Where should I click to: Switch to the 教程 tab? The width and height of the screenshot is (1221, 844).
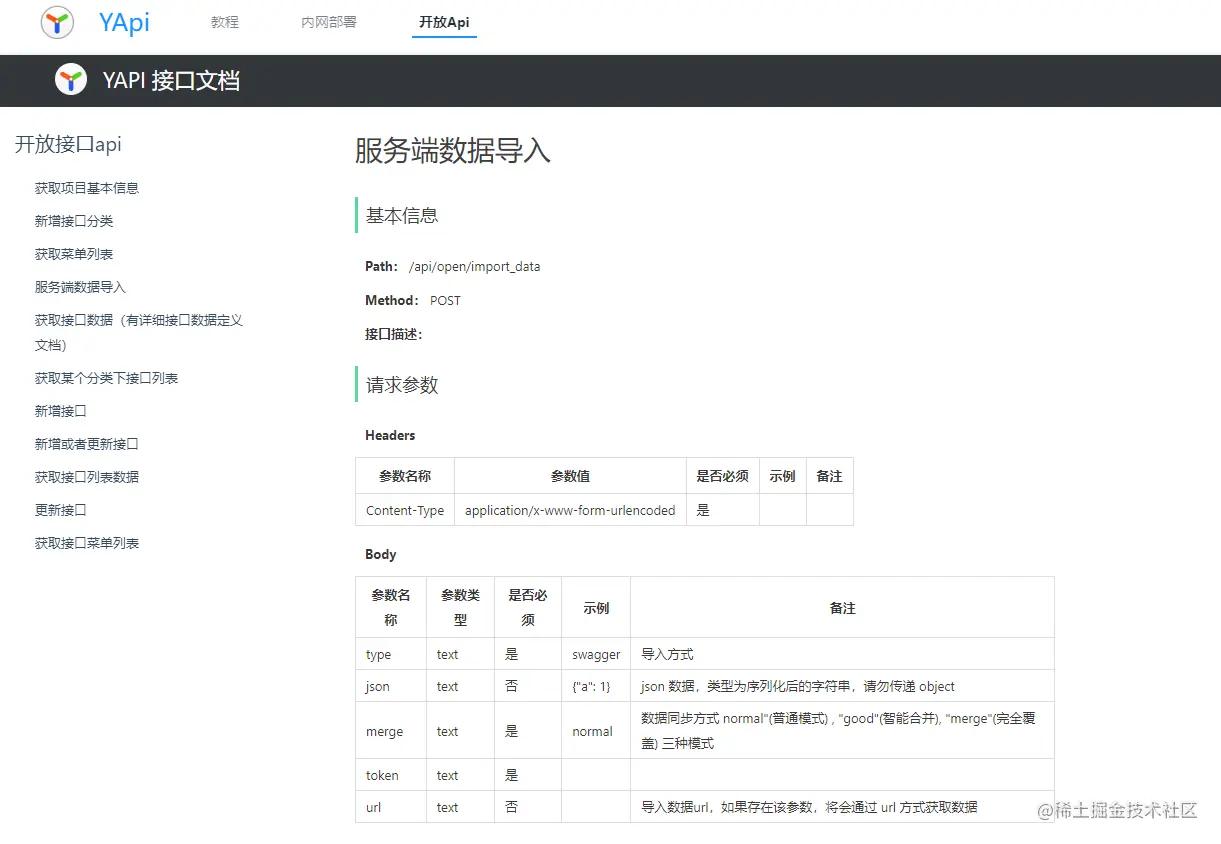click(x=225, y=22)
